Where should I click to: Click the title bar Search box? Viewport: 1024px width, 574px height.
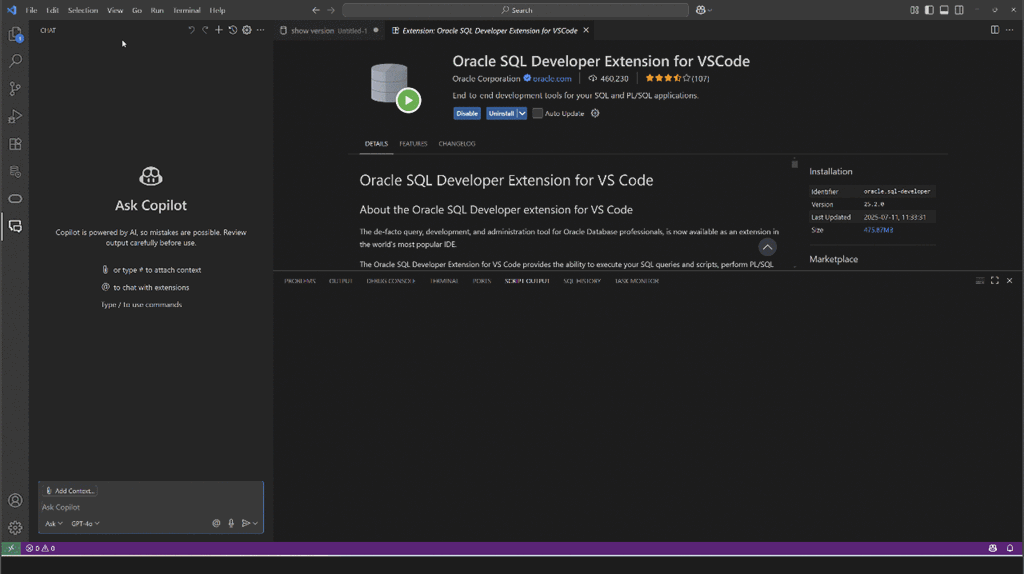515,10
